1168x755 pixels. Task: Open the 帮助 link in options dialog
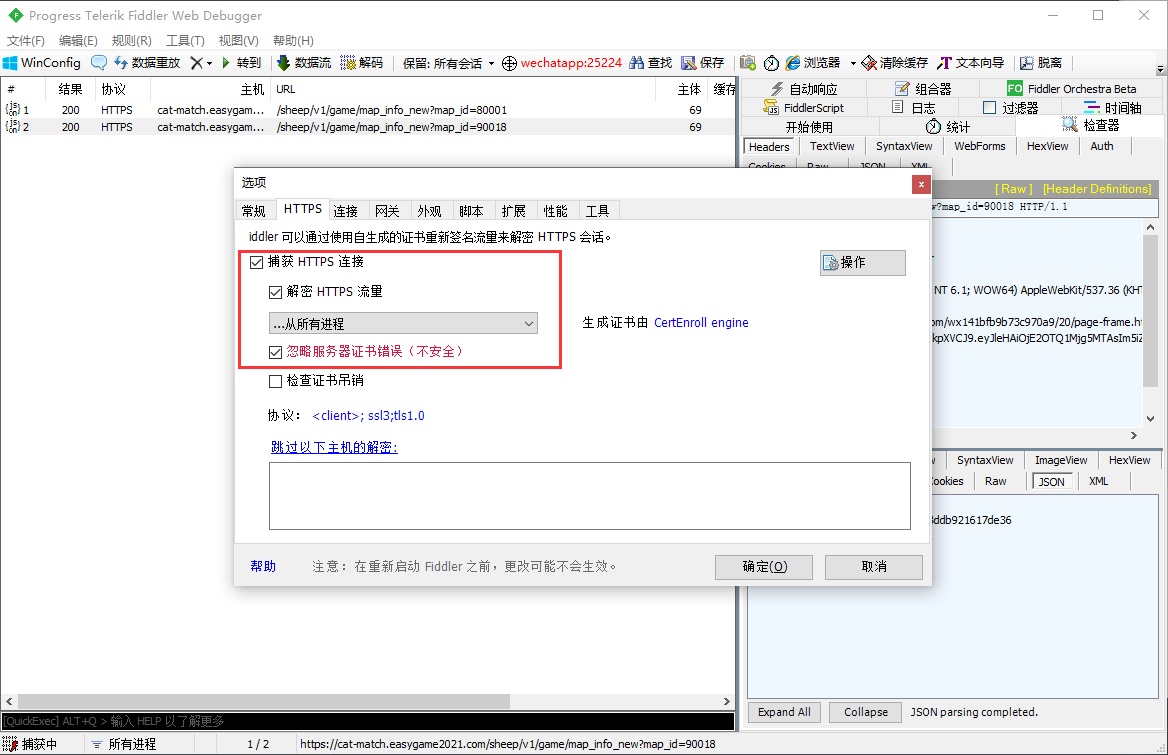(x=263, y=567)
